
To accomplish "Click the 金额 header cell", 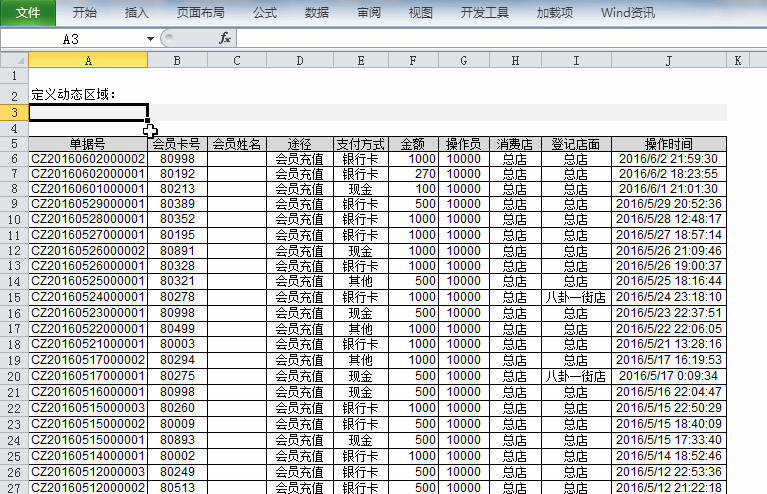I will point(413,144).
